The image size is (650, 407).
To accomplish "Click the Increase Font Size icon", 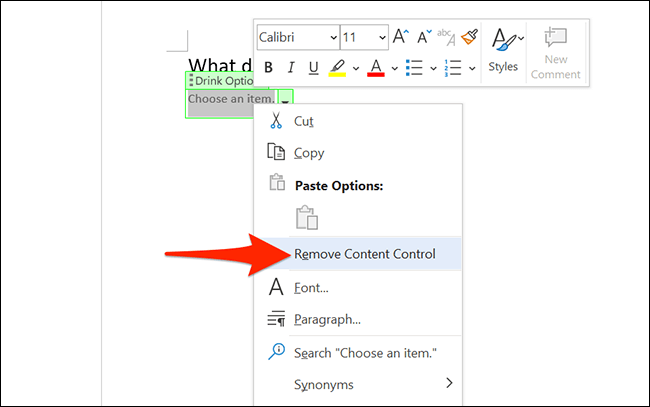I will tap(401, 37).
